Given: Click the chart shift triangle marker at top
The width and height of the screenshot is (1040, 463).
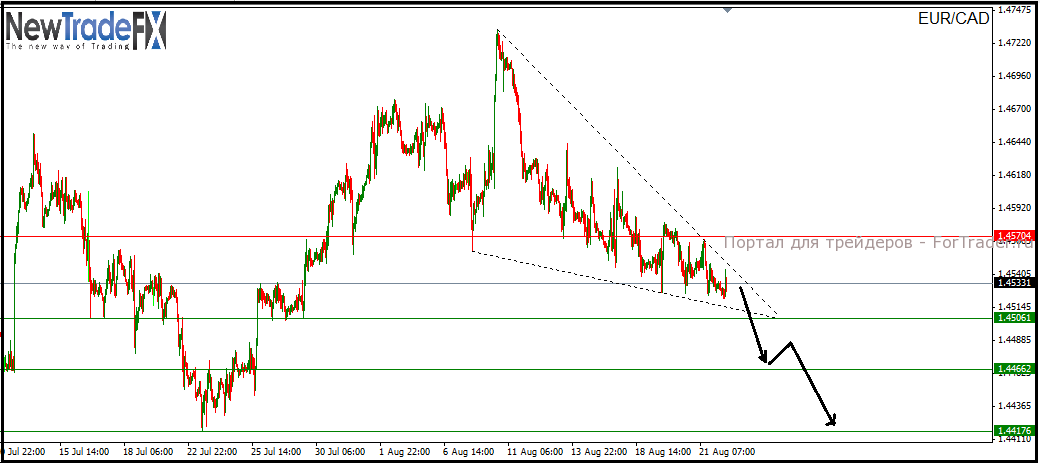Looking at the screenshot, I should point(728,10).
